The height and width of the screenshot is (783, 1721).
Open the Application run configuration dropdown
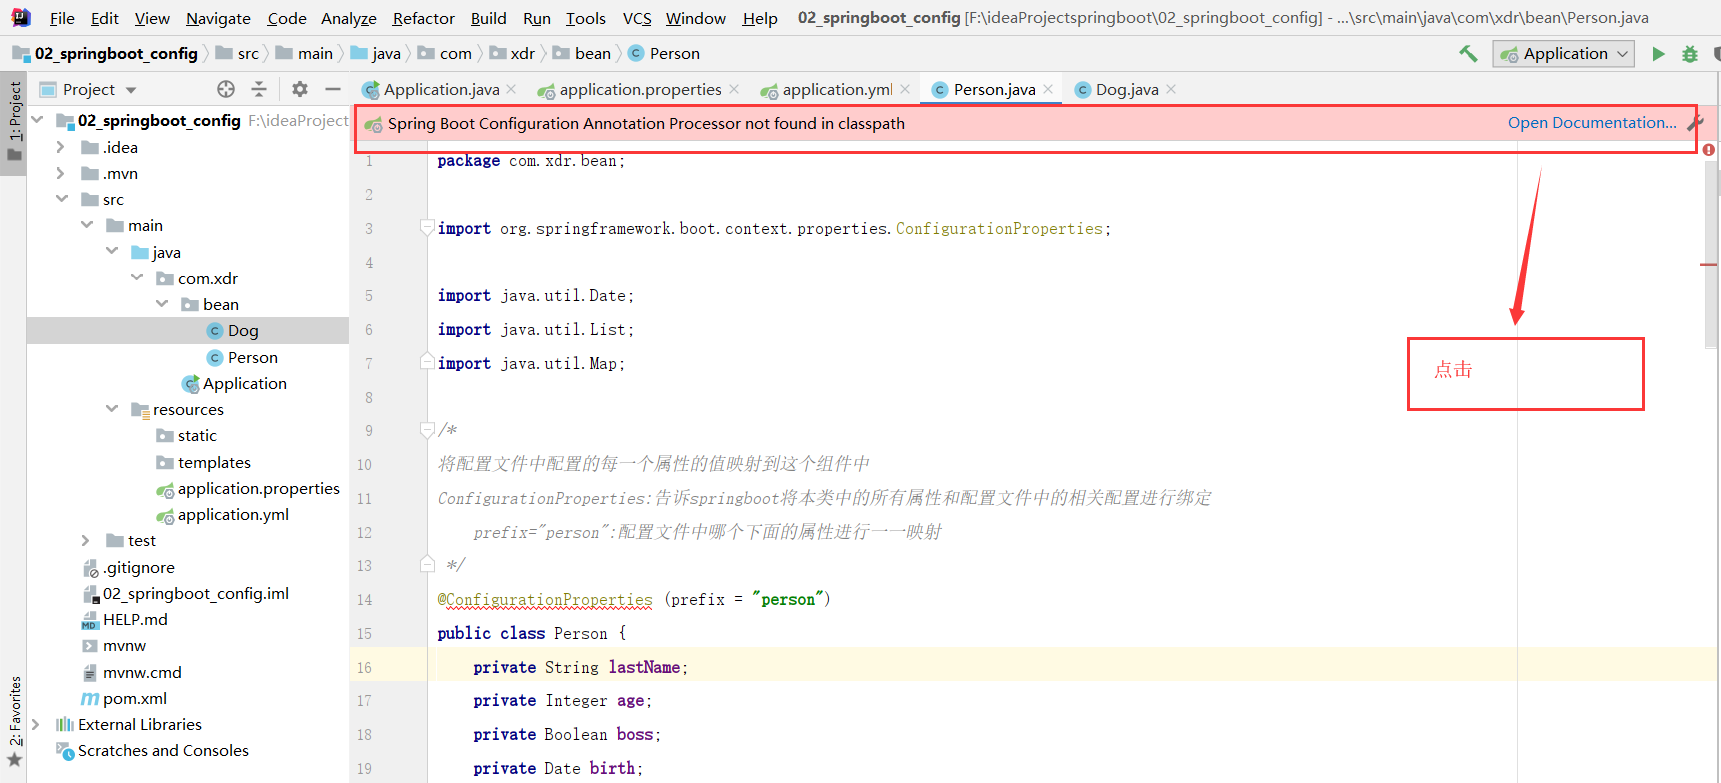tap(1564, 54)
